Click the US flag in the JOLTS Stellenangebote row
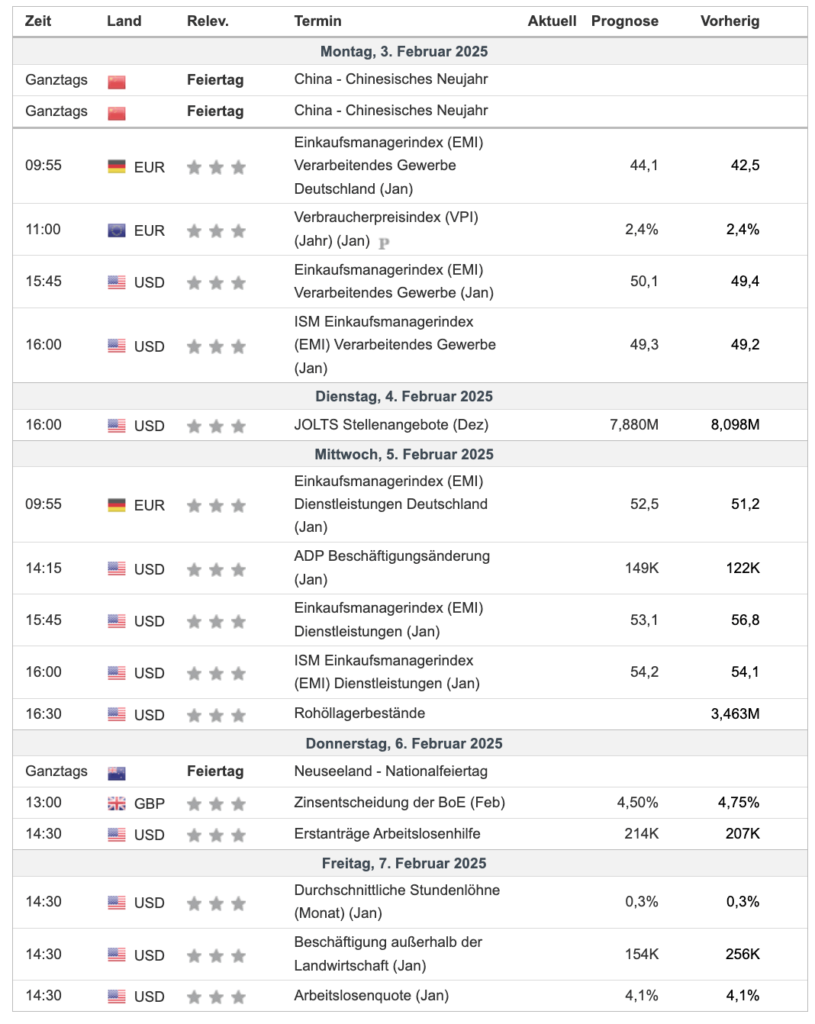Viewport: 815px width, 1024px height. tap(117, 425)
